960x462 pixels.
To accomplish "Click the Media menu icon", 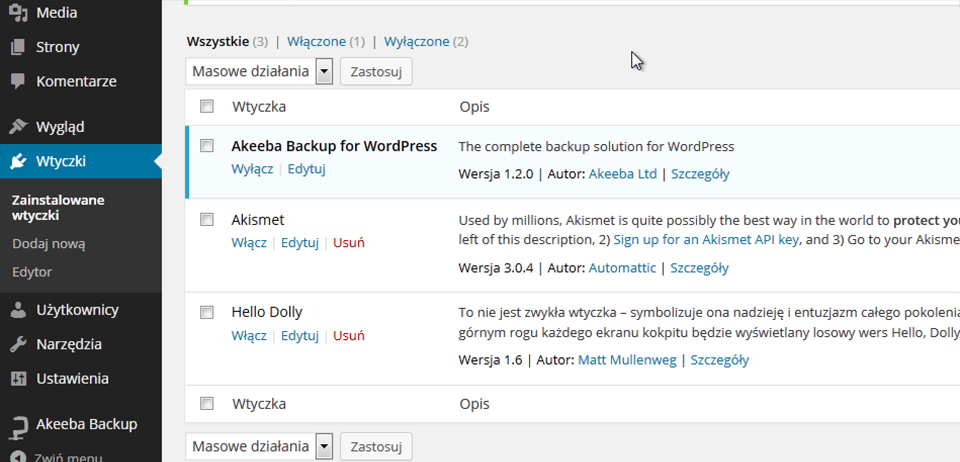I will 18,12.
